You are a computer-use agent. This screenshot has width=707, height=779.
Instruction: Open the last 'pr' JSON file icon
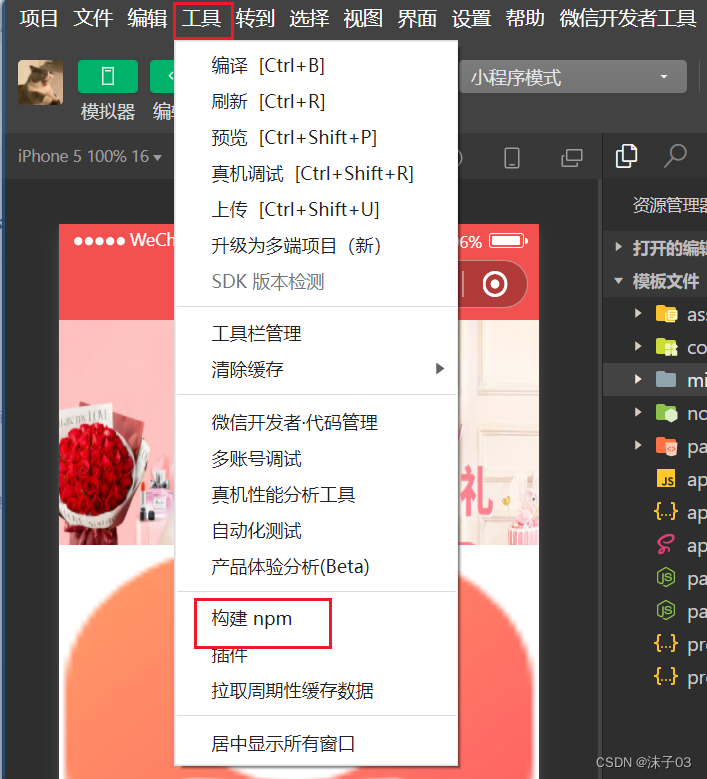(x=666, y=676)
